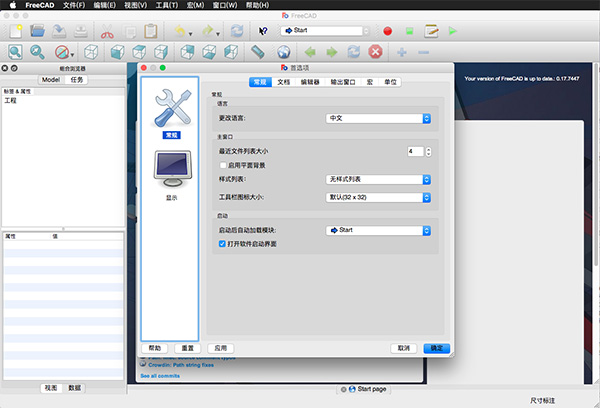Start macro recording with red circle
The image size is (600, 408).
coord(388,31)
